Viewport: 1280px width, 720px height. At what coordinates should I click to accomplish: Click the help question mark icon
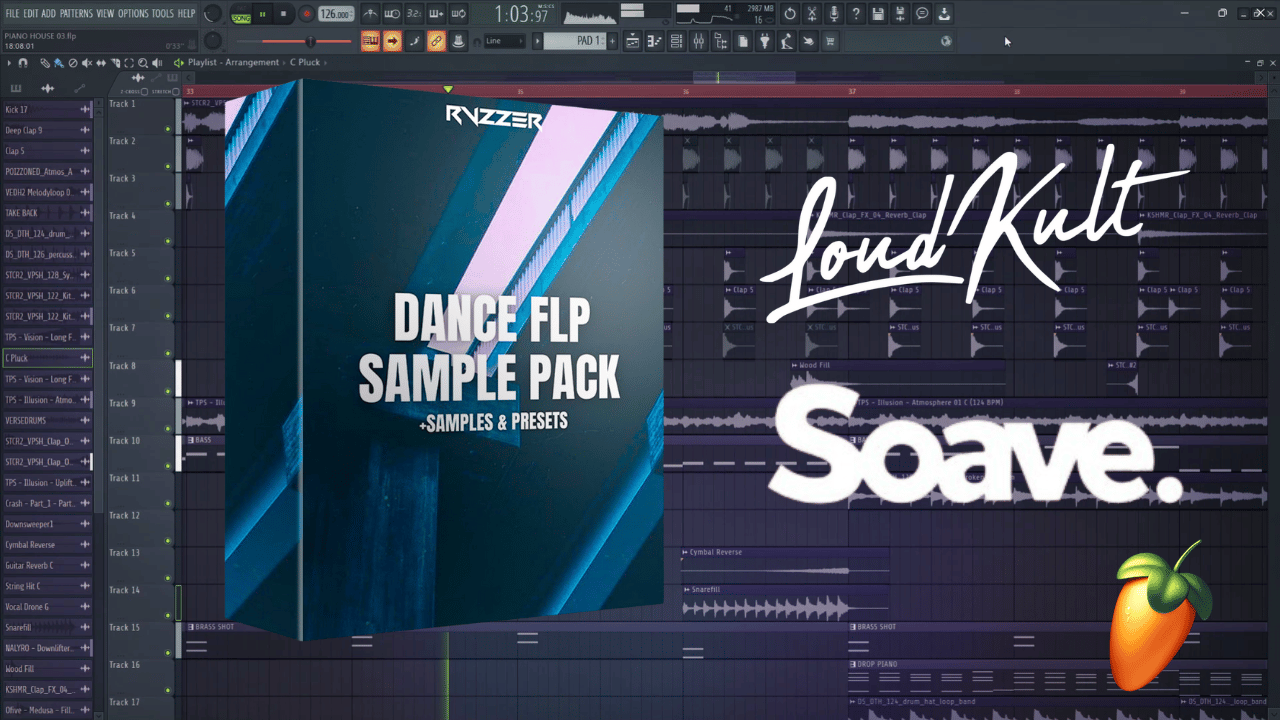tap(856, 14)
